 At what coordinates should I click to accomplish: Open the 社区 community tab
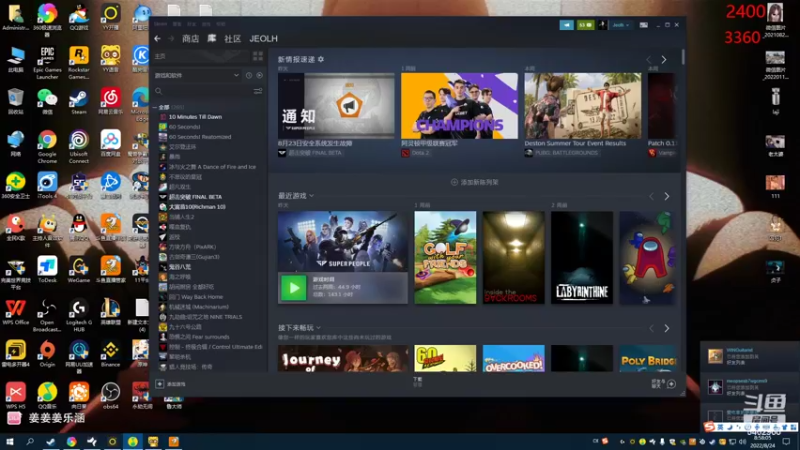click(x=233, y=39)
